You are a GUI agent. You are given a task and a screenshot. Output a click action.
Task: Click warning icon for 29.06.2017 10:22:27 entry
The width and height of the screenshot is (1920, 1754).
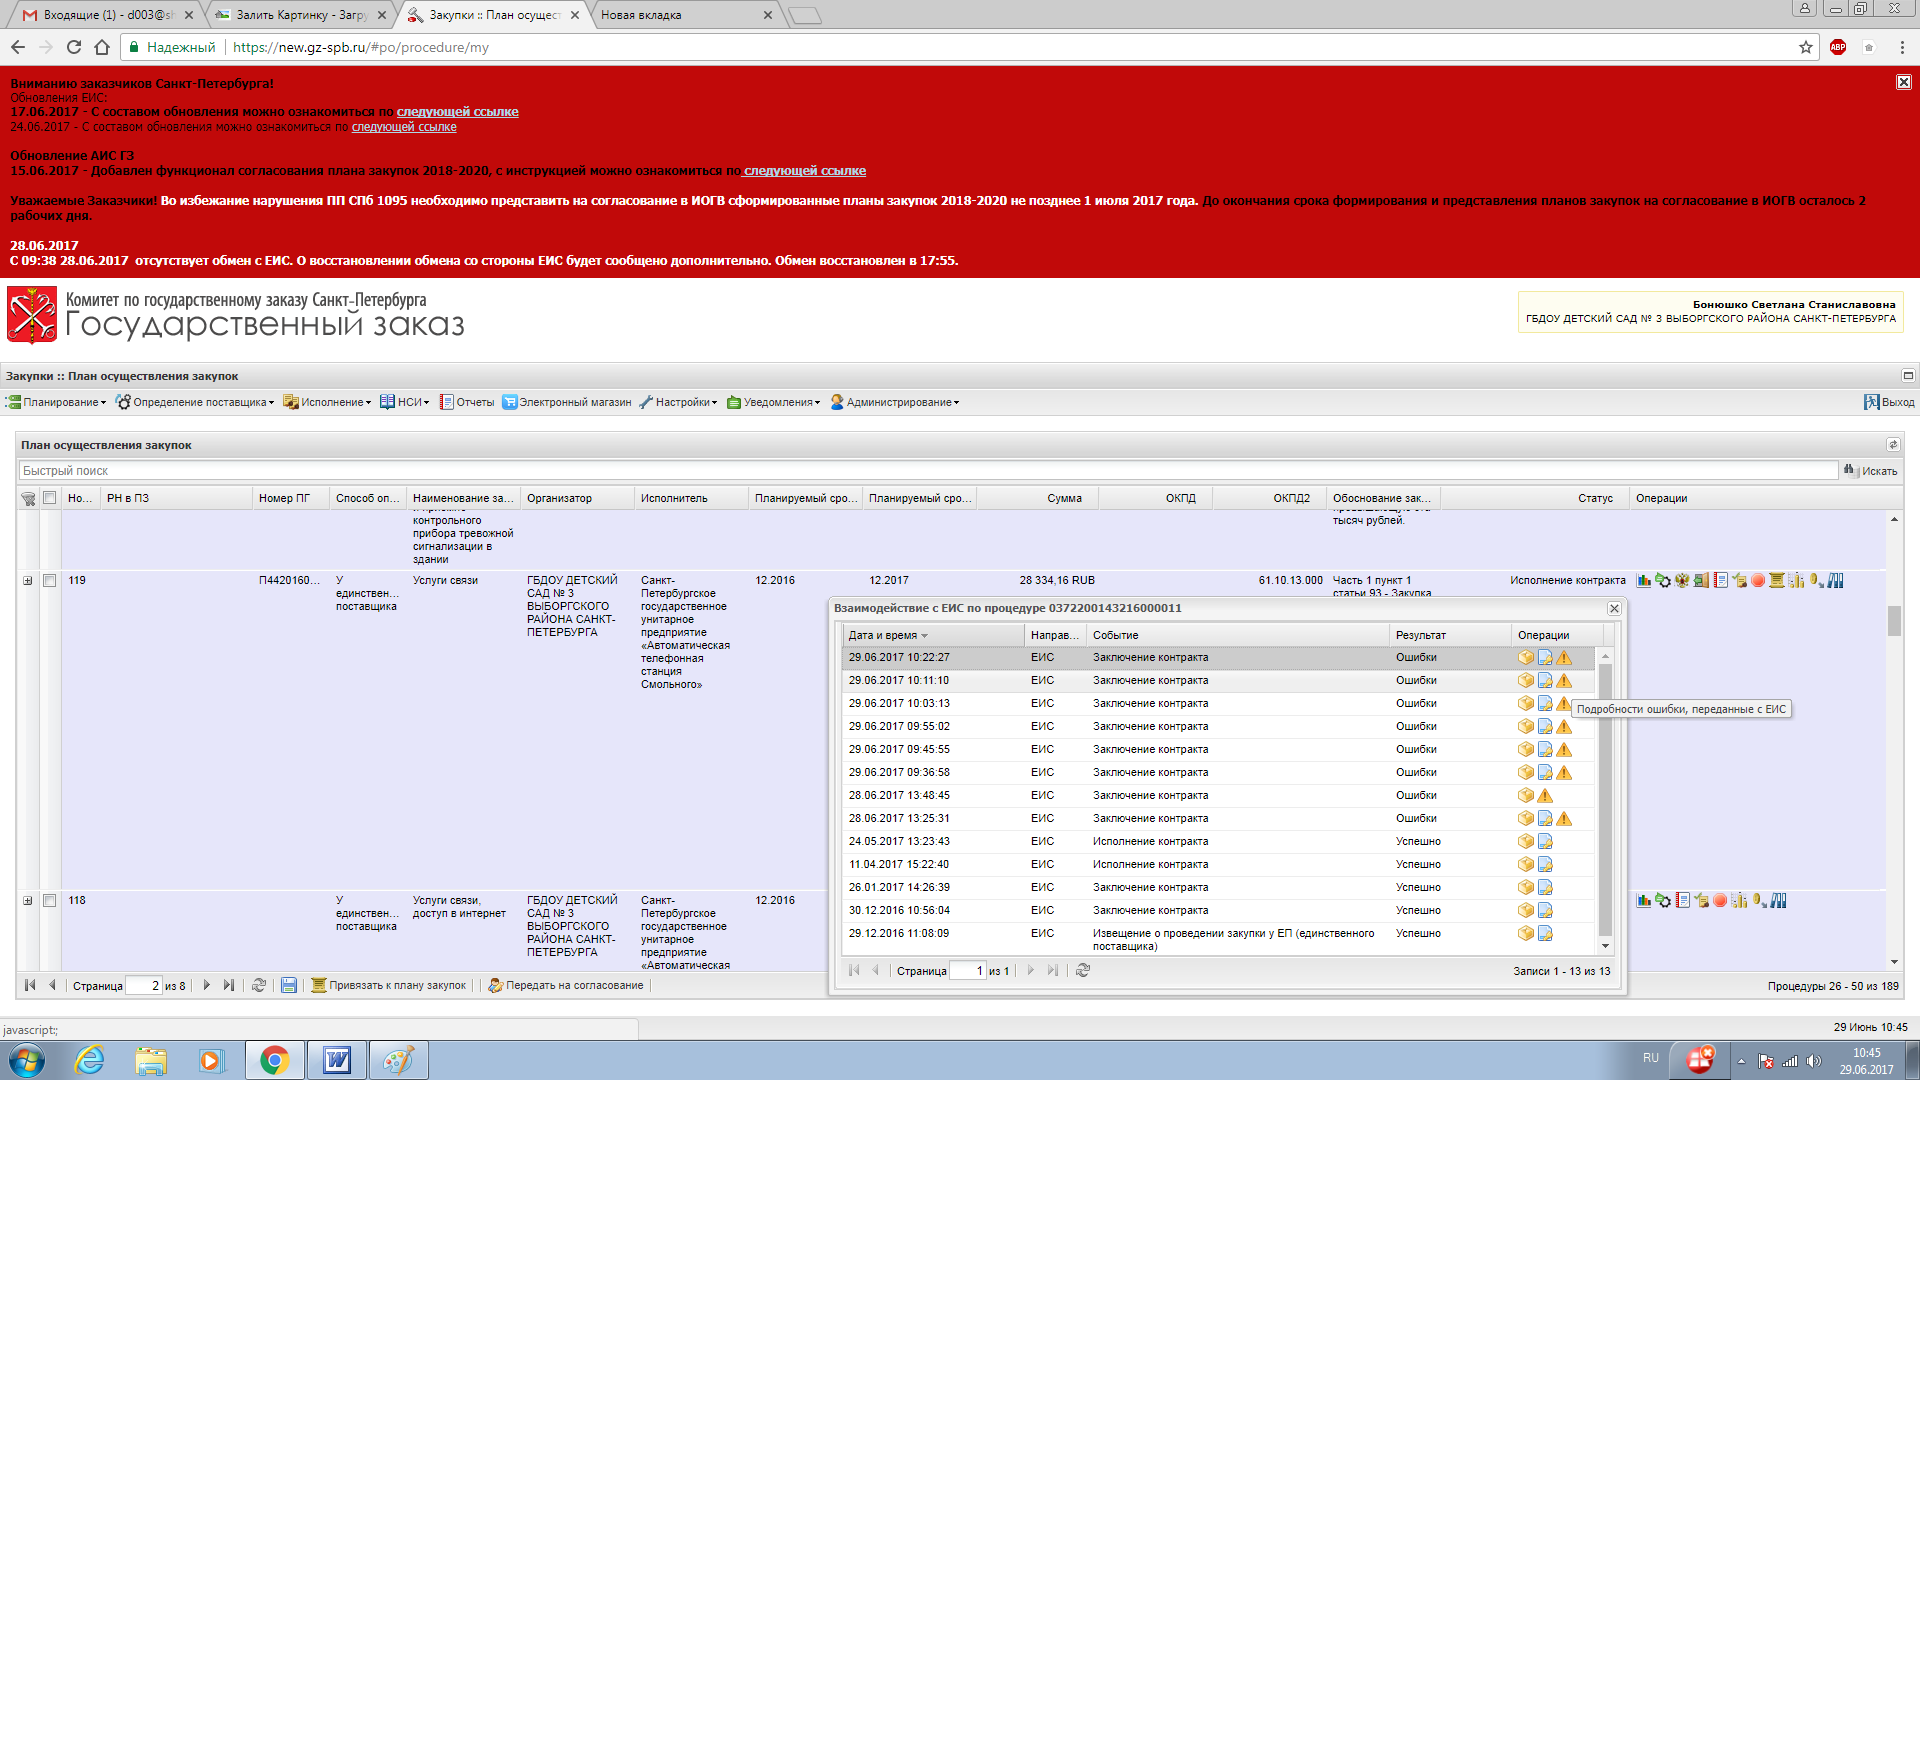(1564, 658)
